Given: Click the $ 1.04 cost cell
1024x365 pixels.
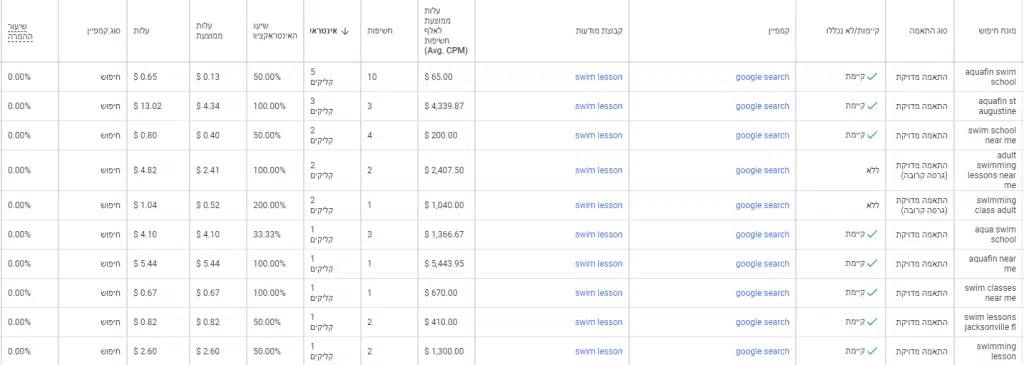Looking at the screenshot, I should pos(145,205).
